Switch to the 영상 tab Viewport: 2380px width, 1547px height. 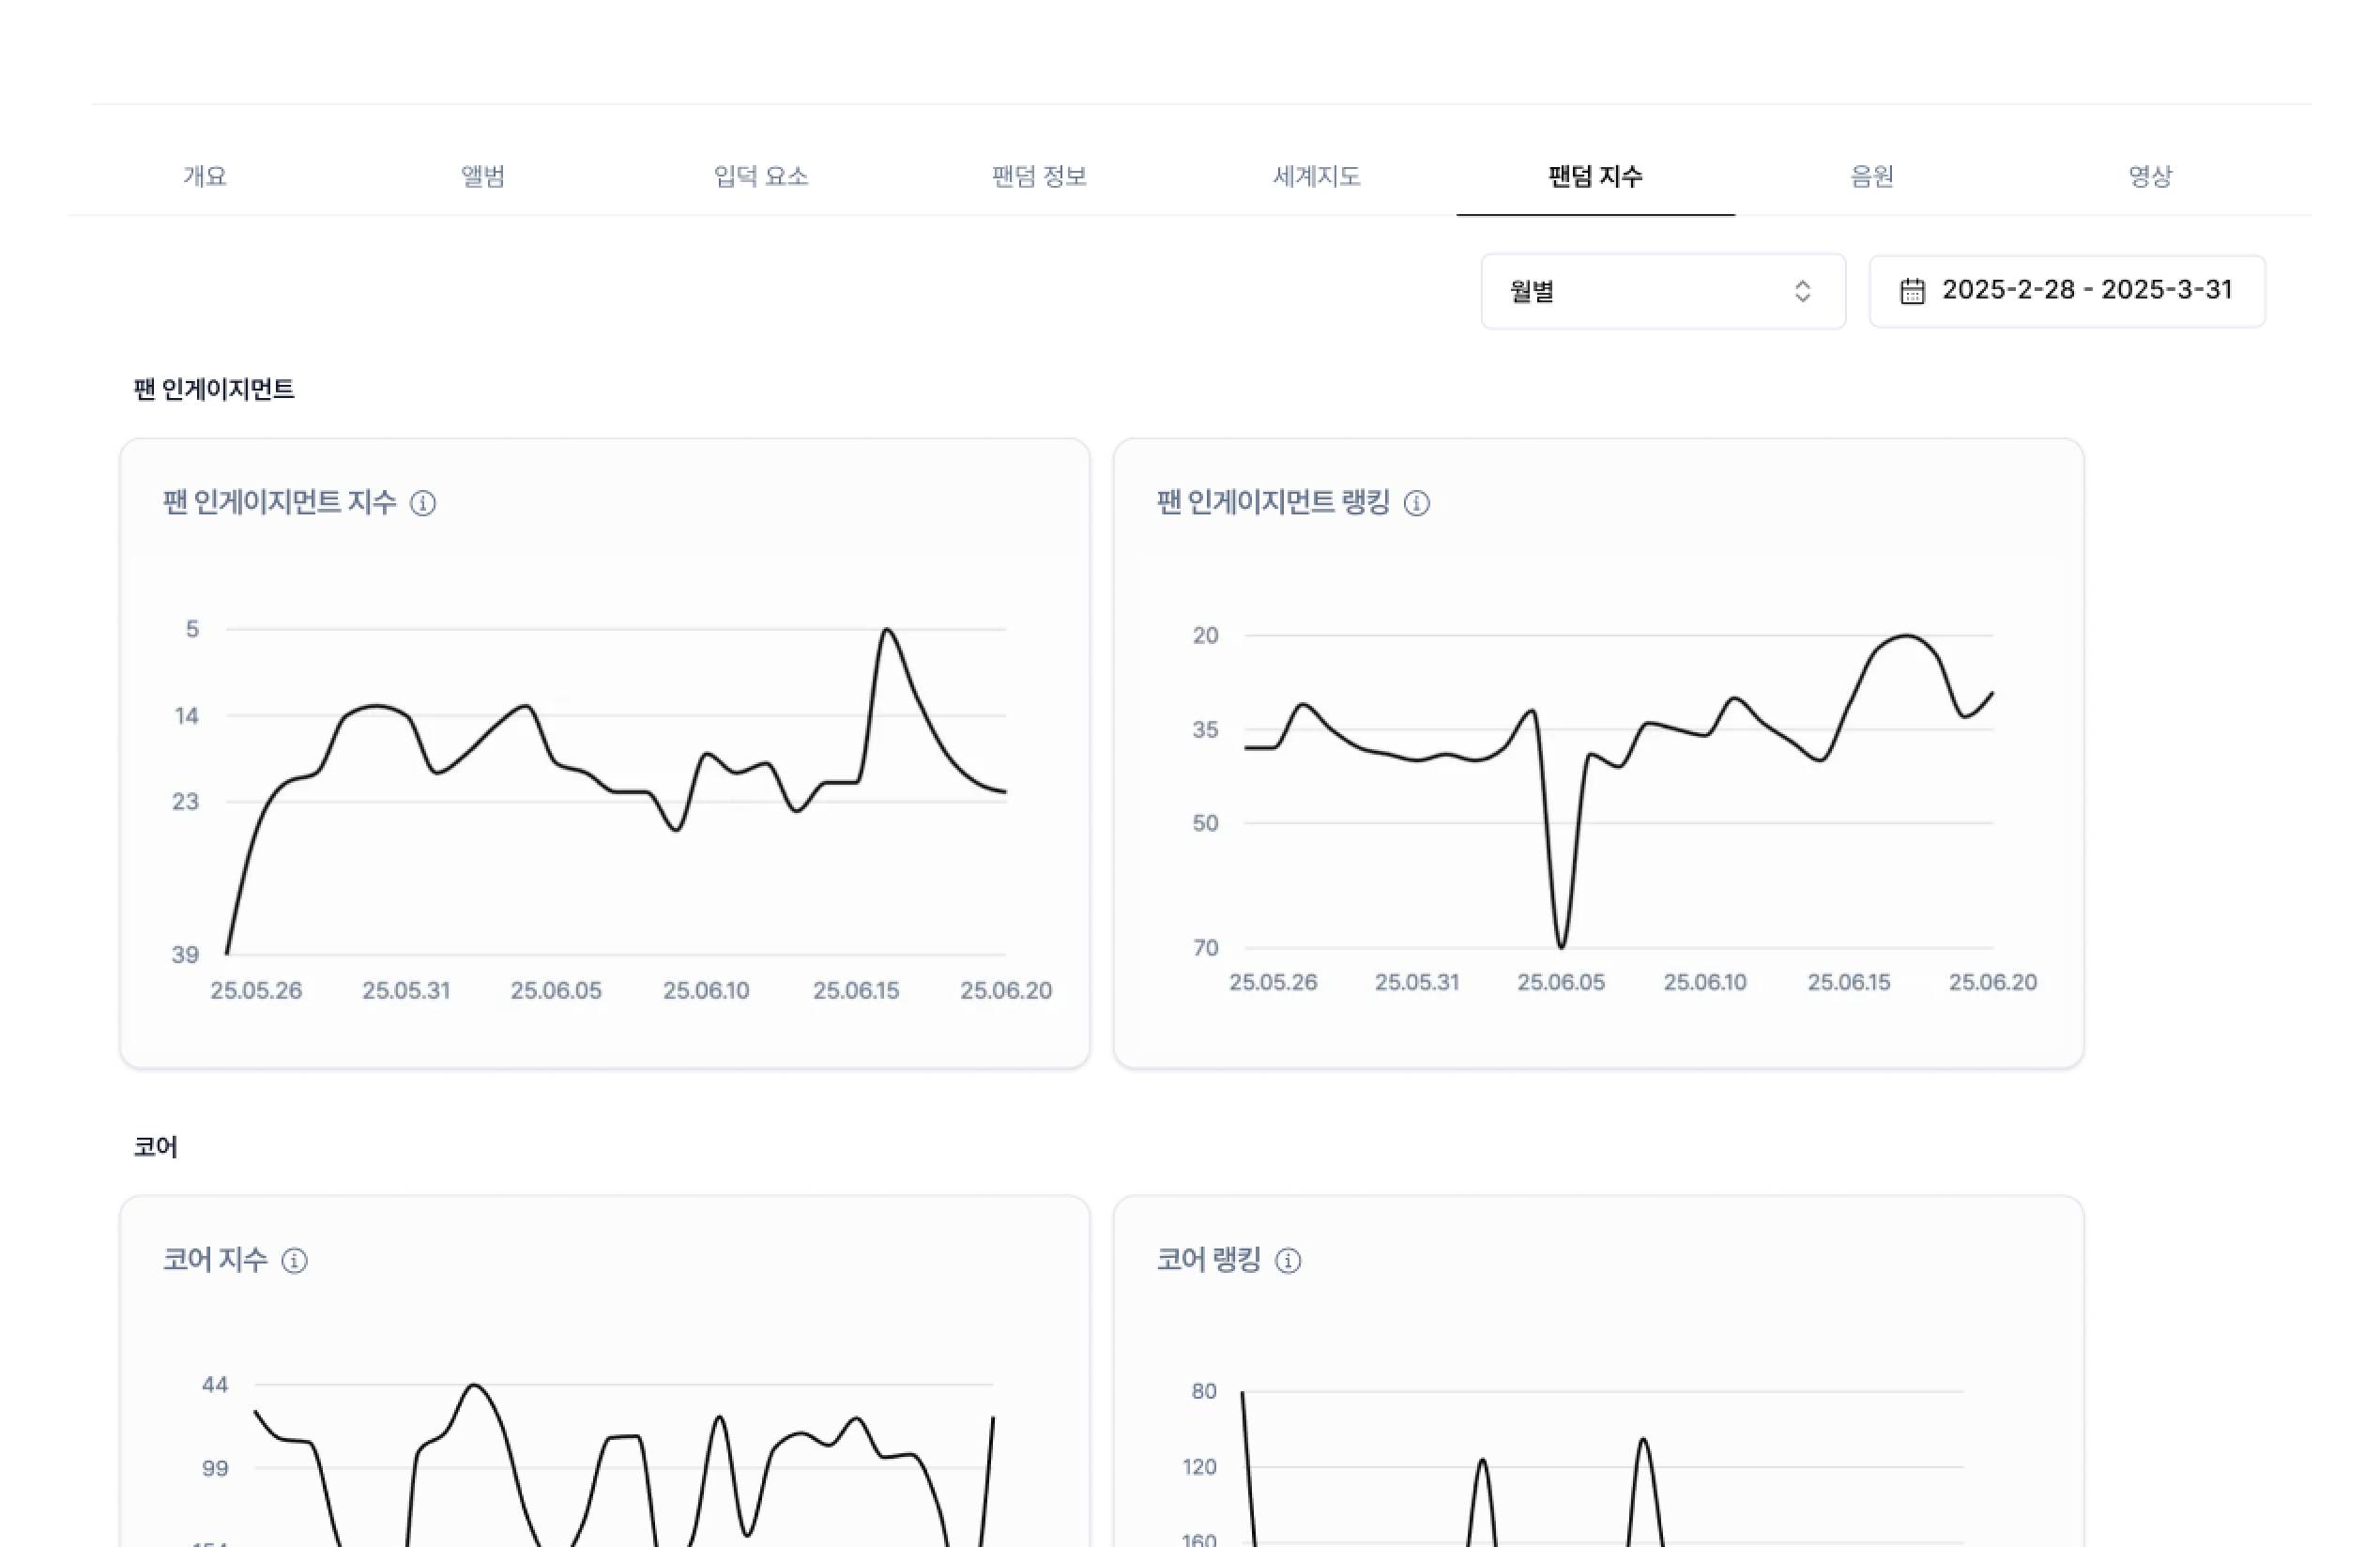click(x=2150, y=176)
